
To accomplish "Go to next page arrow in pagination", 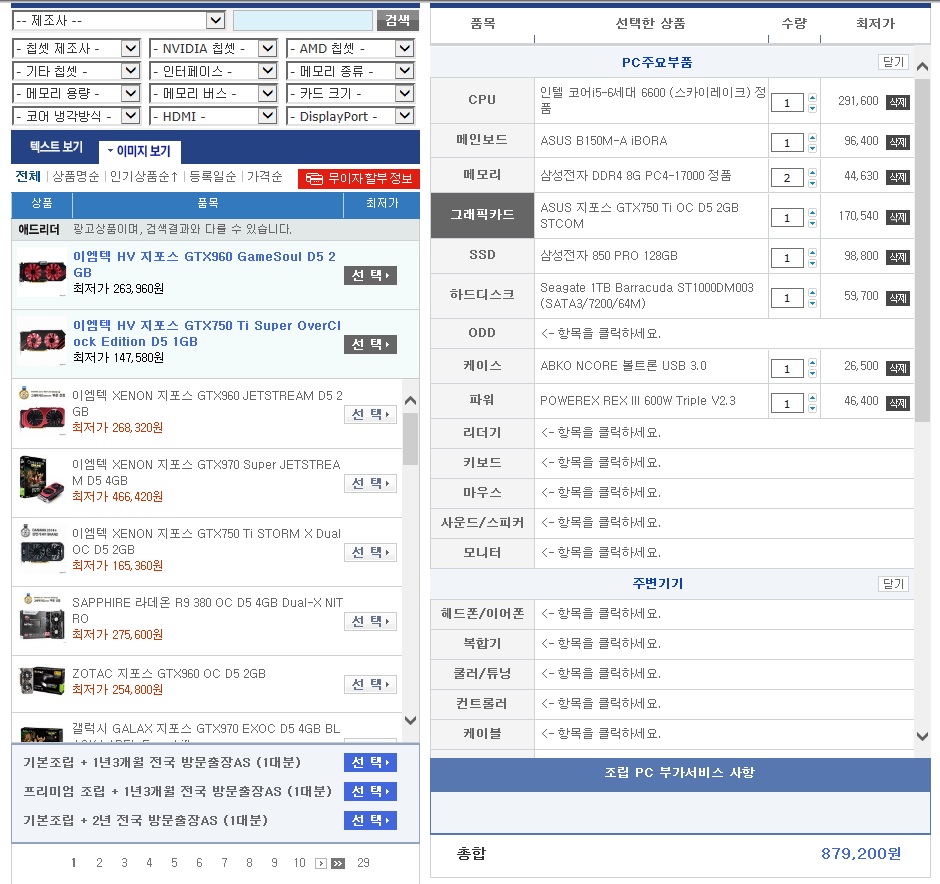I will (321, 863).
